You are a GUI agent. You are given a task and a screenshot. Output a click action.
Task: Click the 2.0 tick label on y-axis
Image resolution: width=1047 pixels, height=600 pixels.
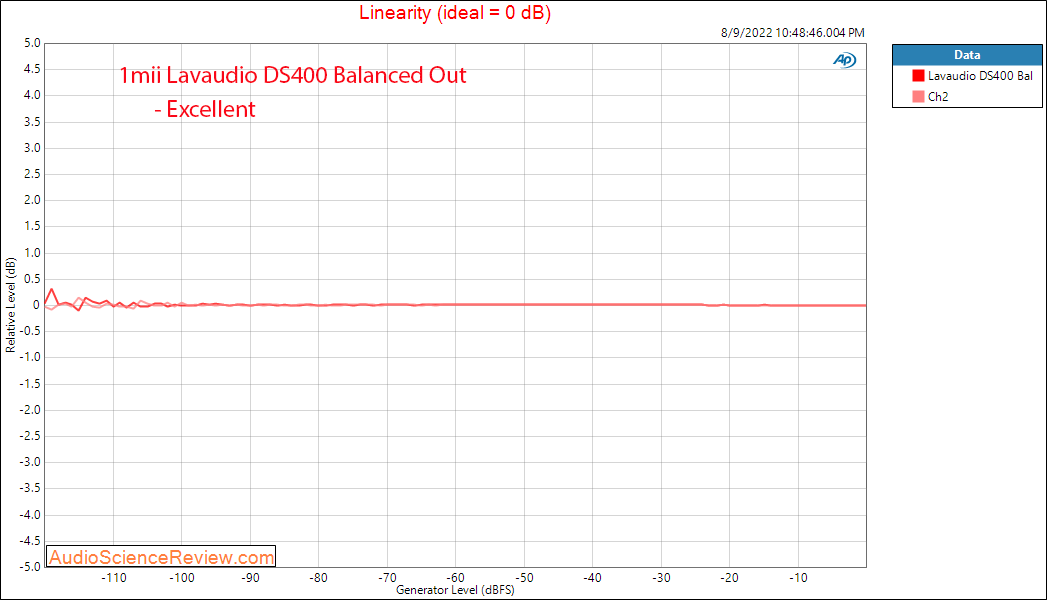pyautogui.click(x=32, y=200)
